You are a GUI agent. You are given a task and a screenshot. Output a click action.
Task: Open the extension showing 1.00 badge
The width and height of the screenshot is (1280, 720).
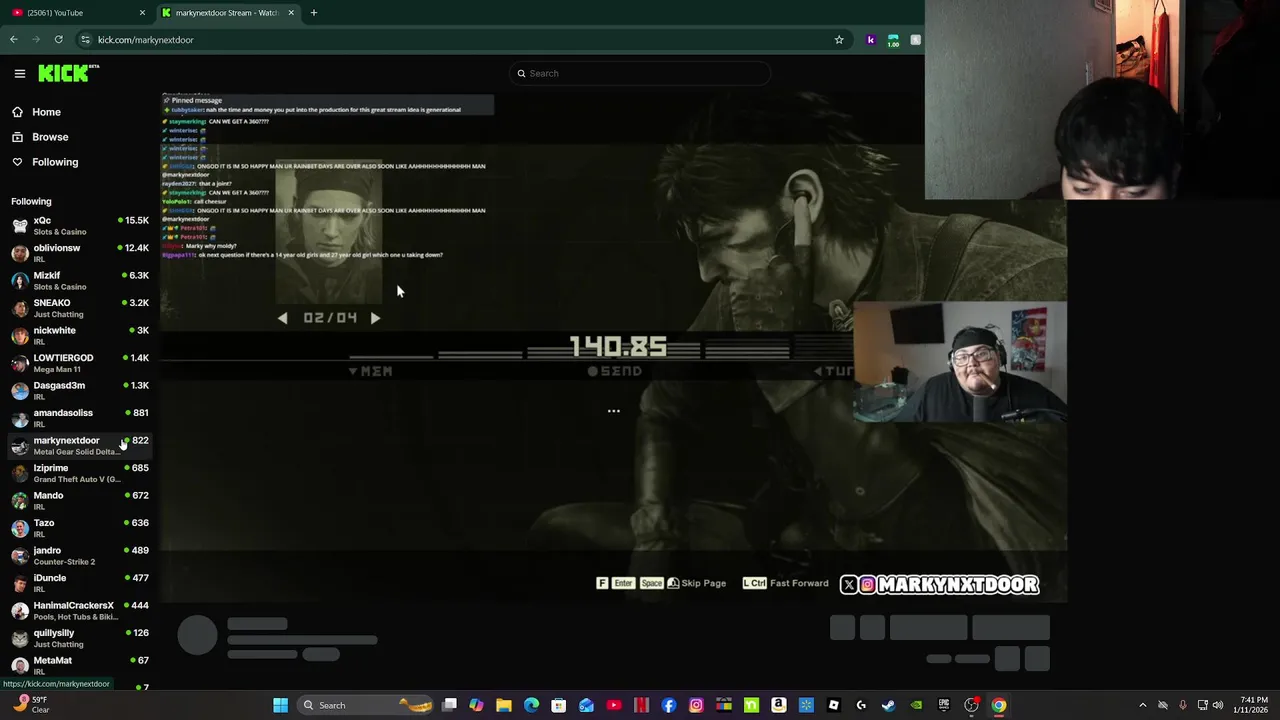893,39
